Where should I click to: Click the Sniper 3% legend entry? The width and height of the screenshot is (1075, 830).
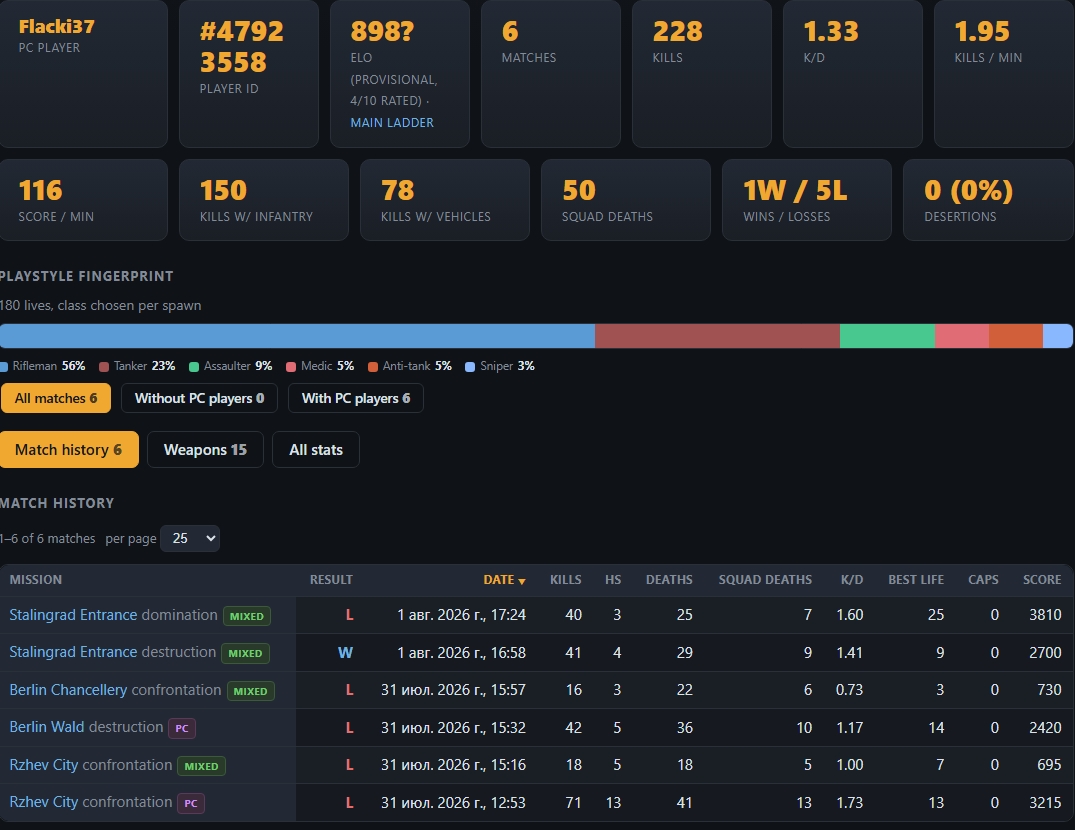500,366
